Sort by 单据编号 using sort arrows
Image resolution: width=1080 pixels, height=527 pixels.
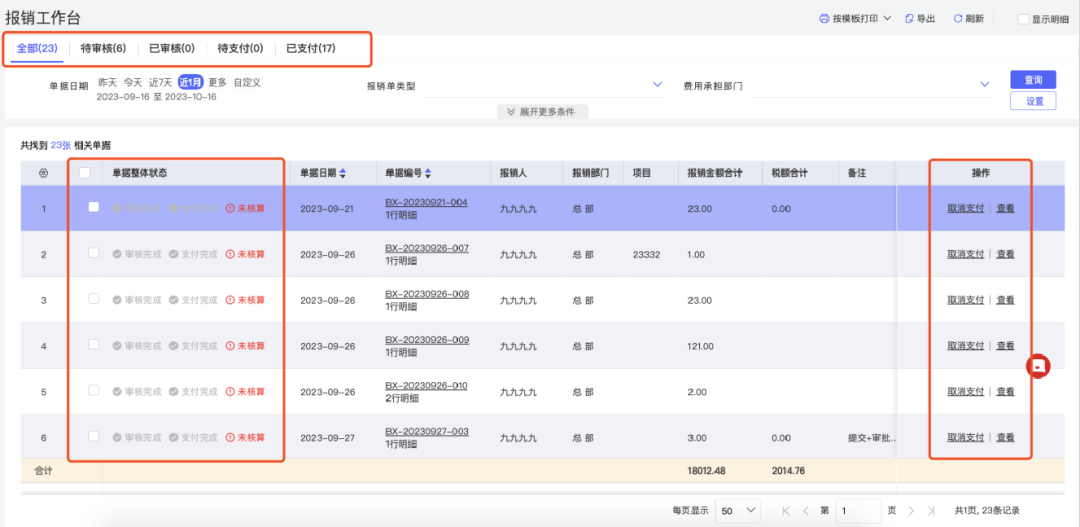click(x=428, y=174)
